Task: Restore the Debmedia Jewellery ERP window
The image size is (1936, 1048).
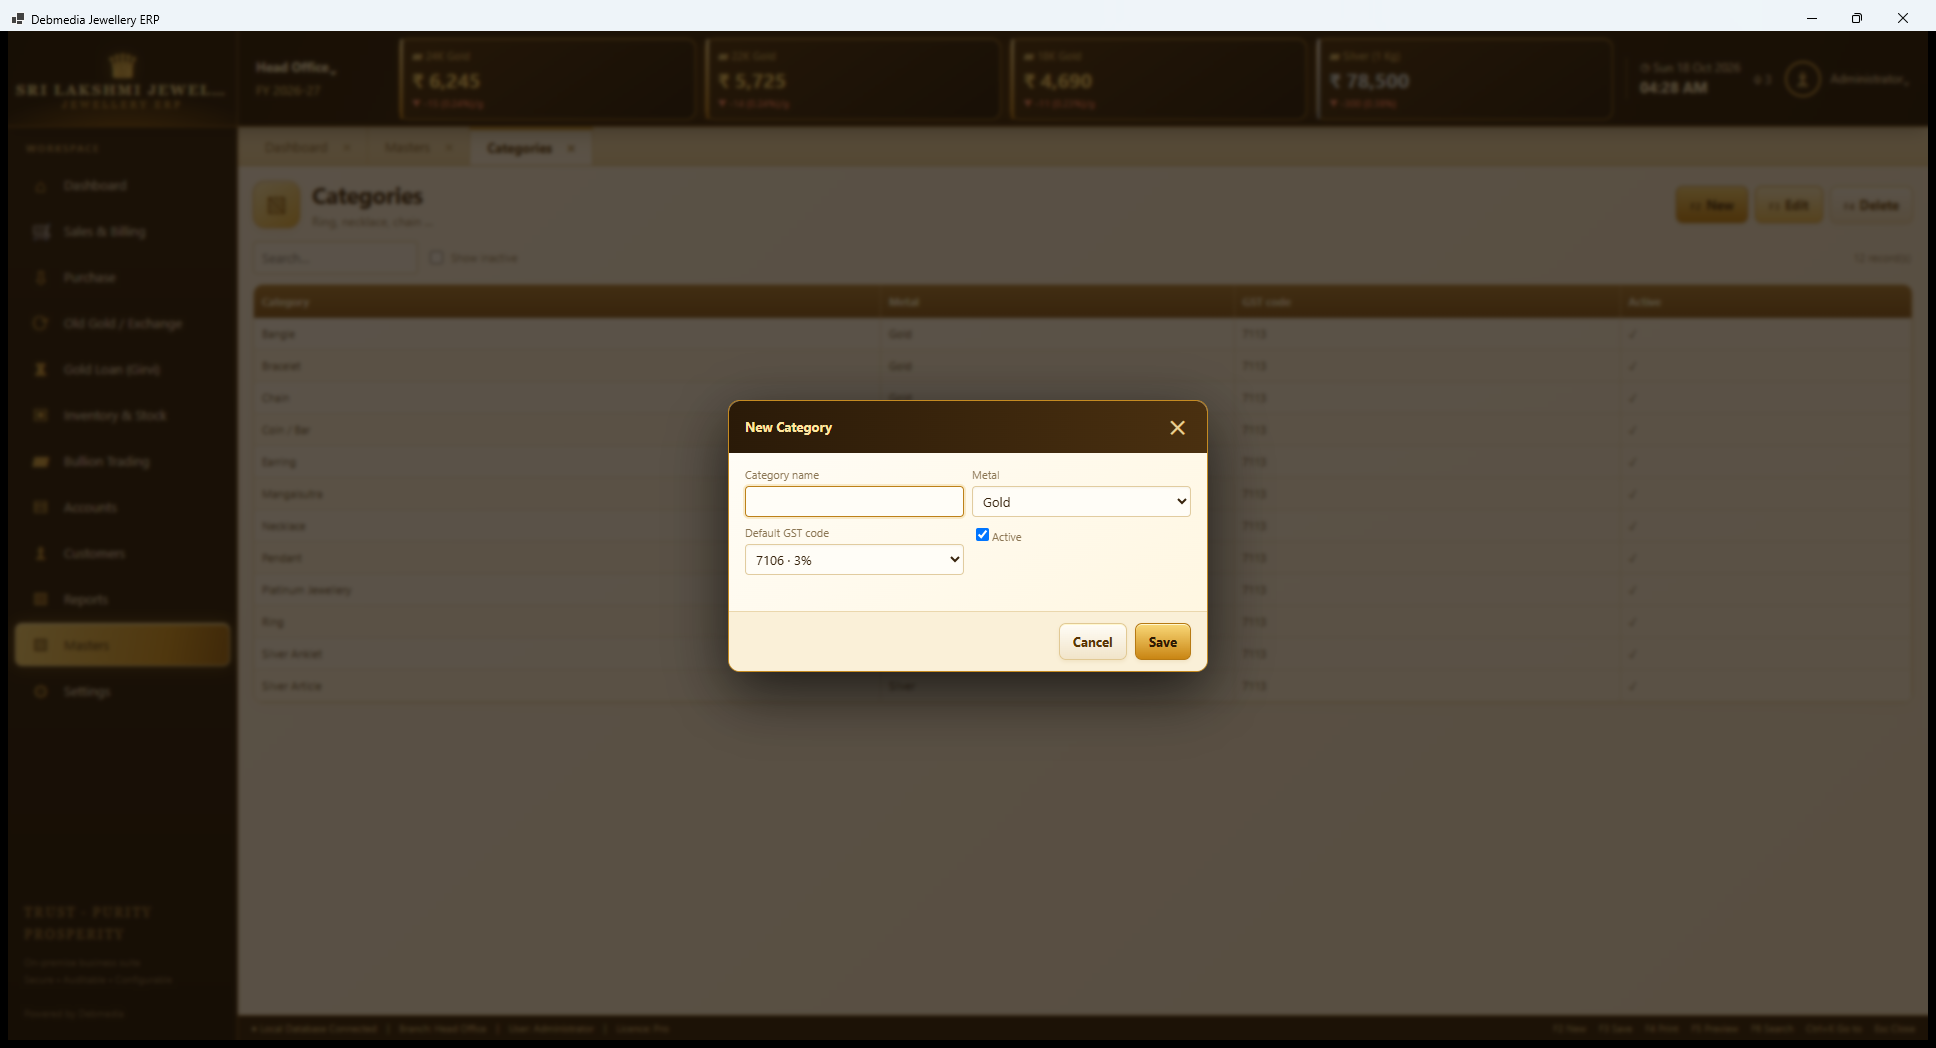Action: tap(1857, 18)
